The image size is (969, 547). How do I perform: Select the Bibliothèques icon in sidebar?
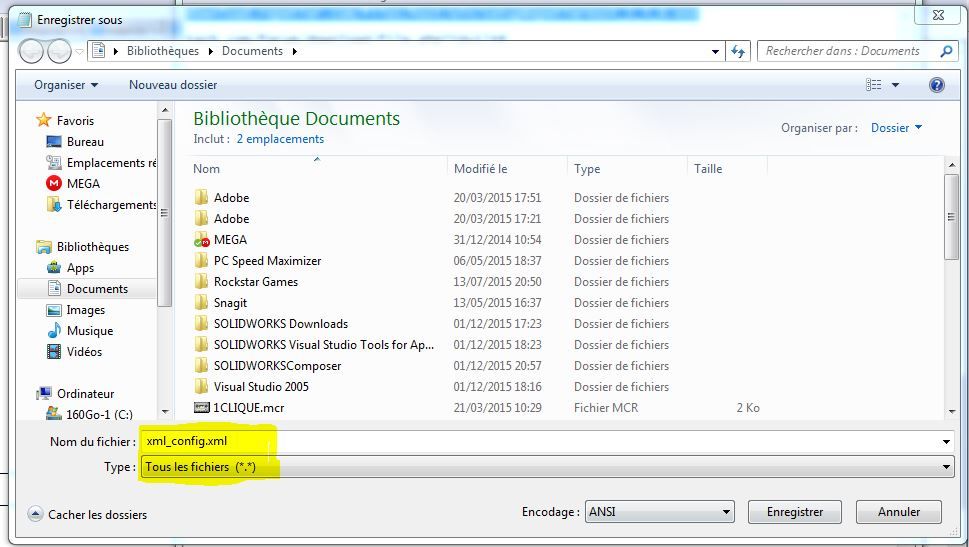pyautogui.click(x=43, y=247)
